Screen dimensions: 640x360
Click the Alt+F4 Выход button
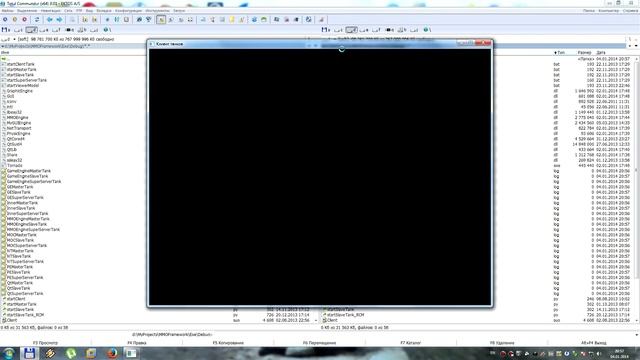click(593, 343)
